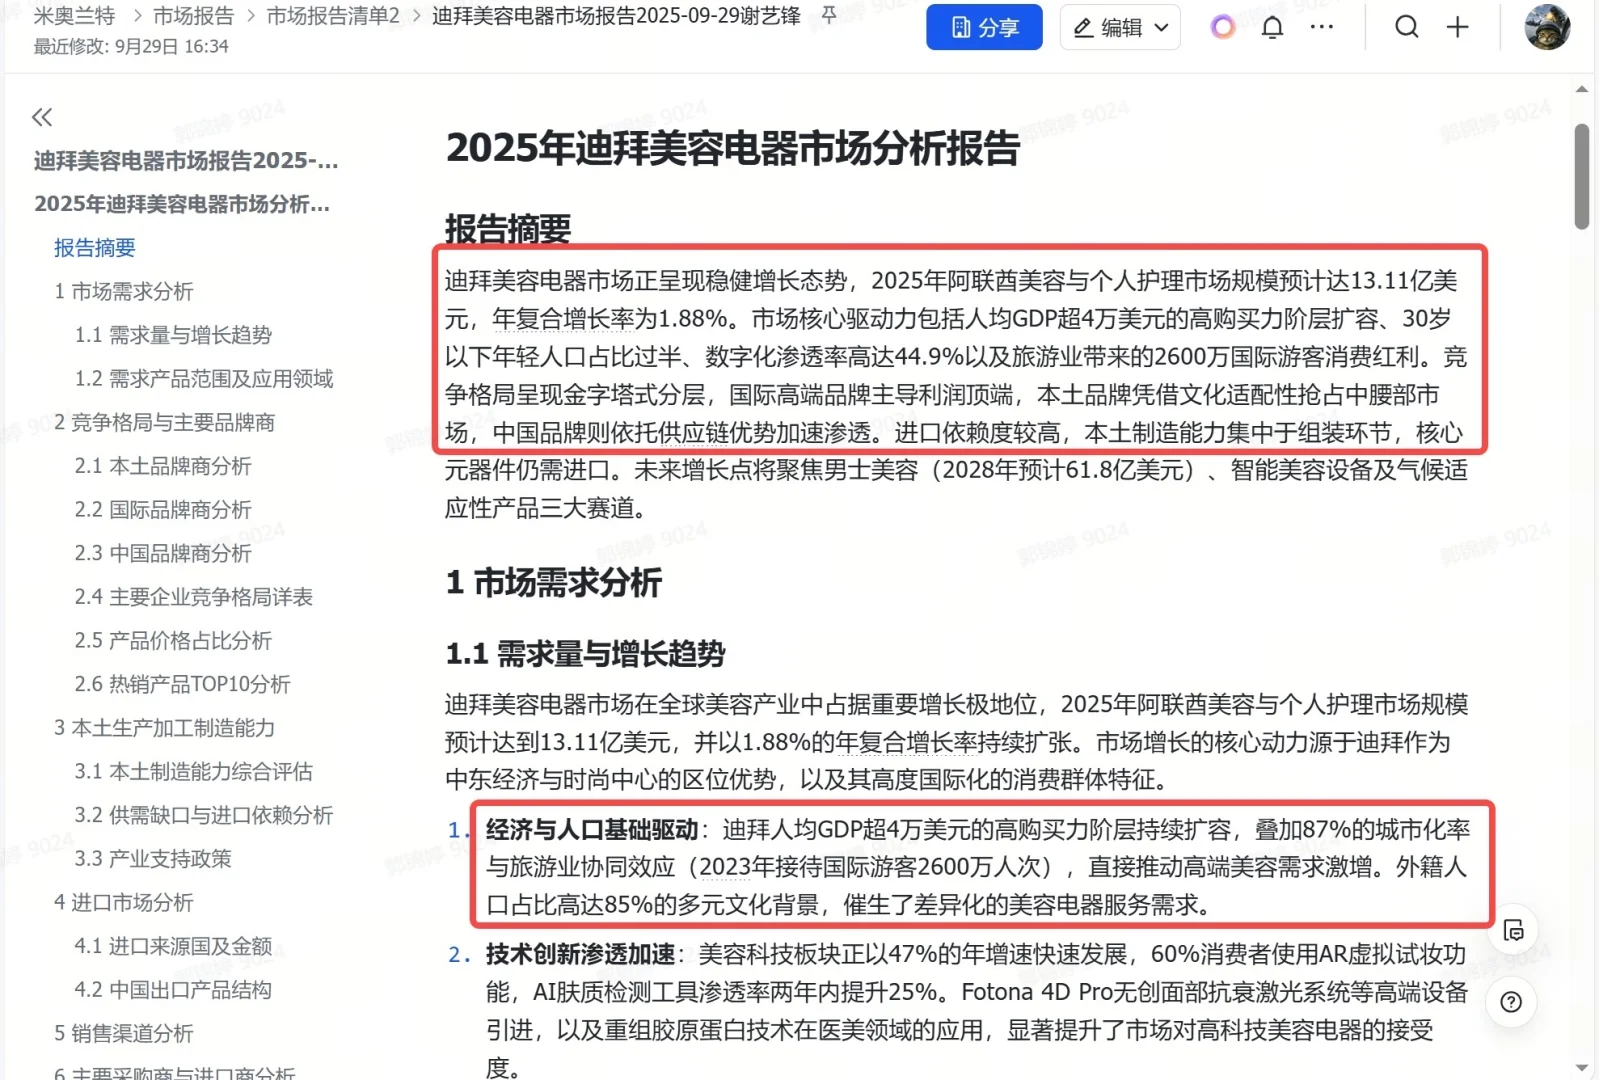This screenshot has width=1599, height=1080.
Task: Jump to 4.1 进口来源国及金额 in outline
Action: pos(173,946)
